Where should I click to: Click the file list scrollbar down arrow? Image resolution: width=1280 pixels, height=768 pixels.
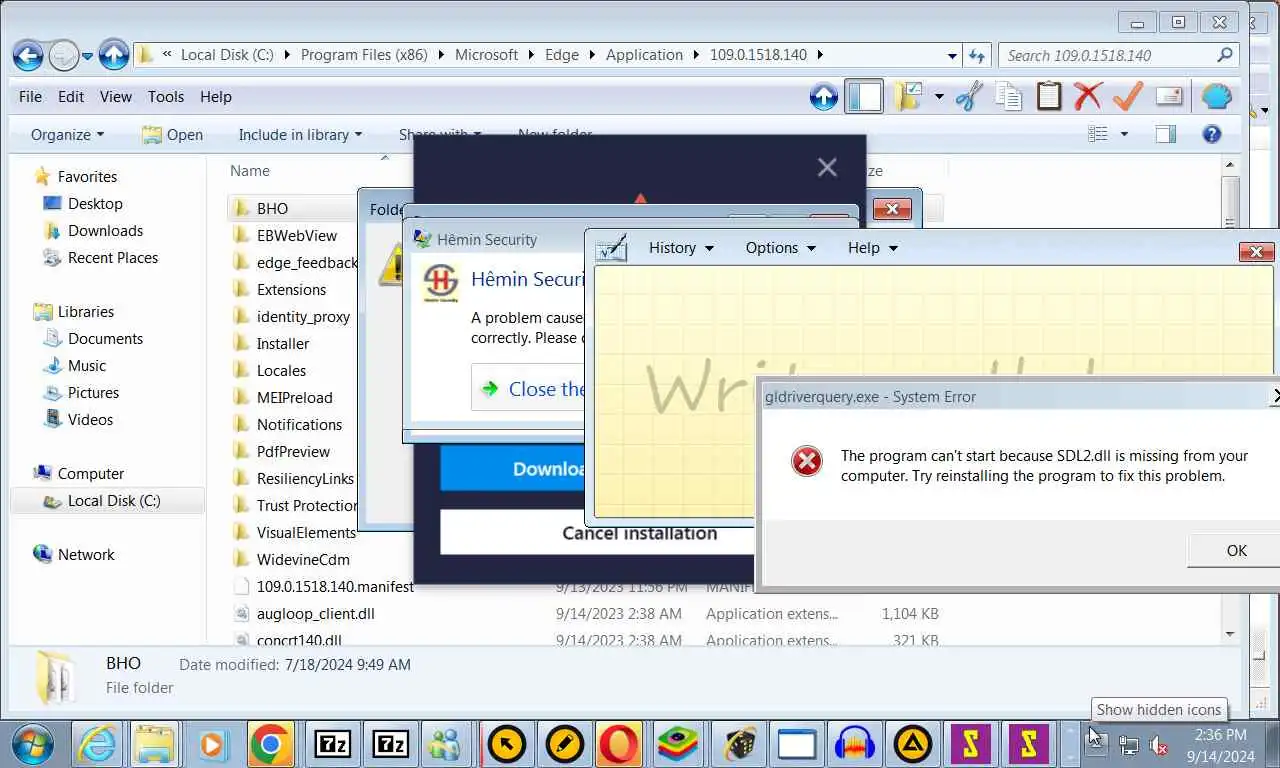tap(1230, 633)
